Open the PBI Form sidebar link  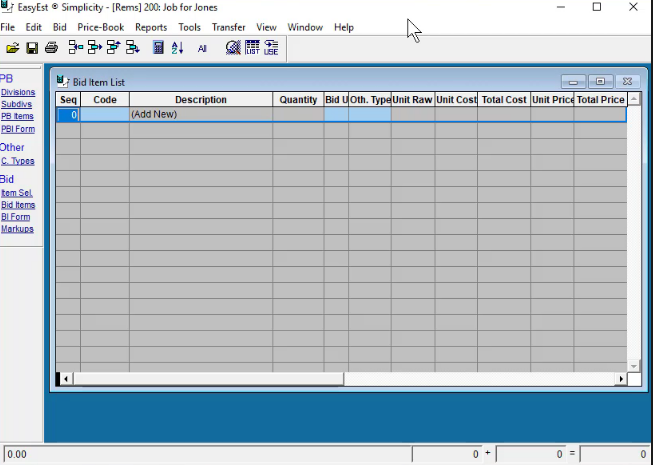click(18, 129)
